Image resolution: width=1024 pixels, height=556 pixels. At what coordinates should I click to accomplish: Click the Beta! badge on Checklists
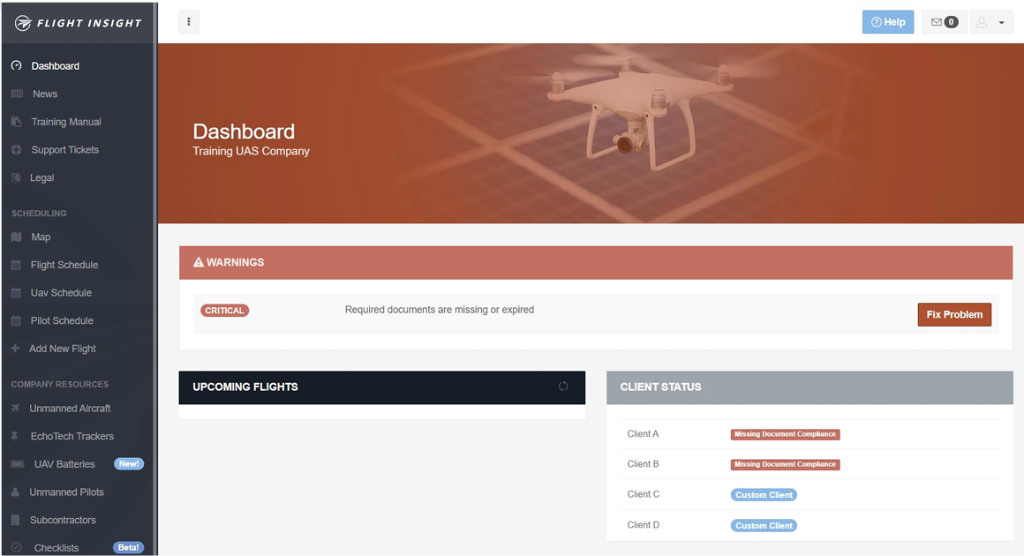[128, 548]
